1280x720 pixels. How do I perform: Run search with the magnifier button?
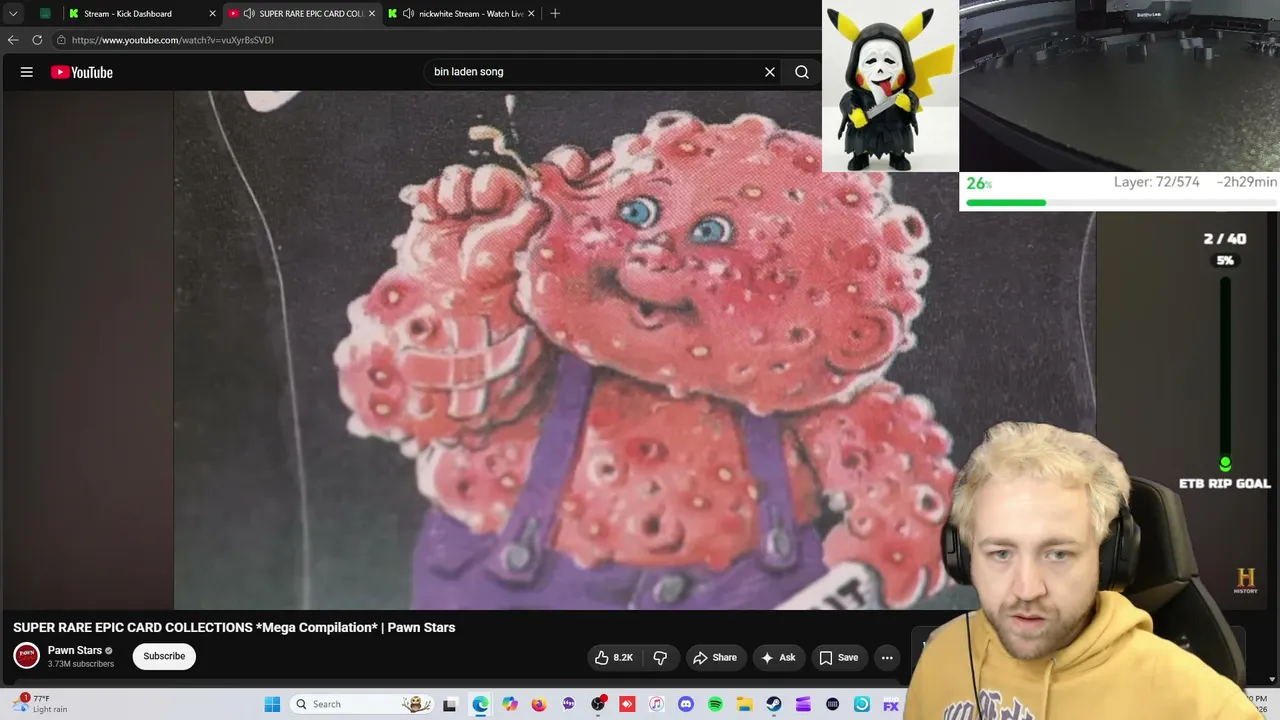point(802,72)
